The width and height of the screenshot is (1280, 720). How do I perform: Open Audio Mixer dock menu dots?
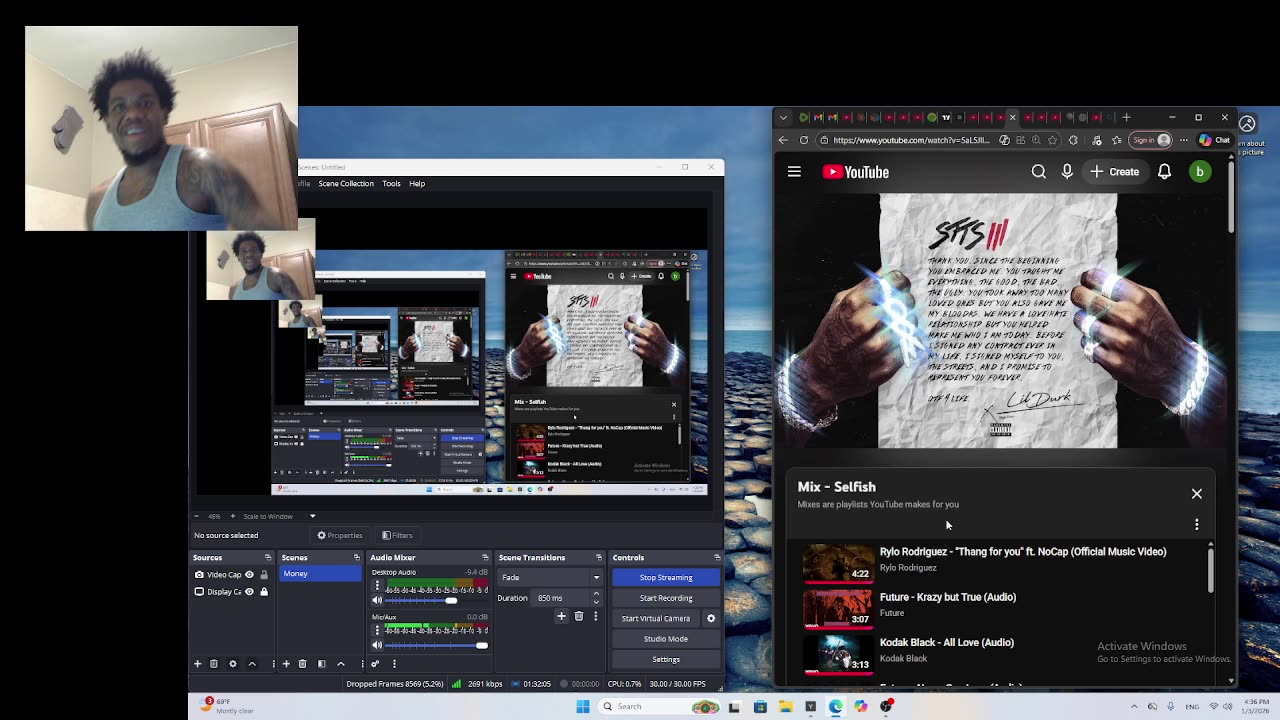[394, 664]
